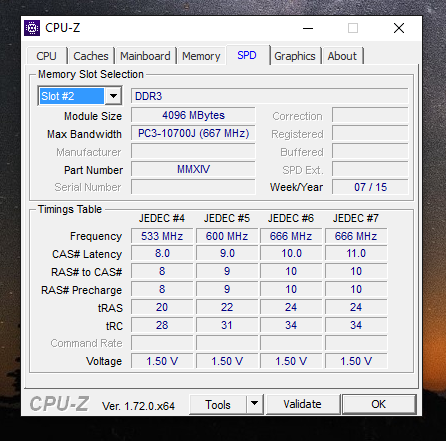Viewport: 446px width, 441px height.
Task: Click the 8.0 CAS# Latency cell
Action: click(x=162, y=253)
